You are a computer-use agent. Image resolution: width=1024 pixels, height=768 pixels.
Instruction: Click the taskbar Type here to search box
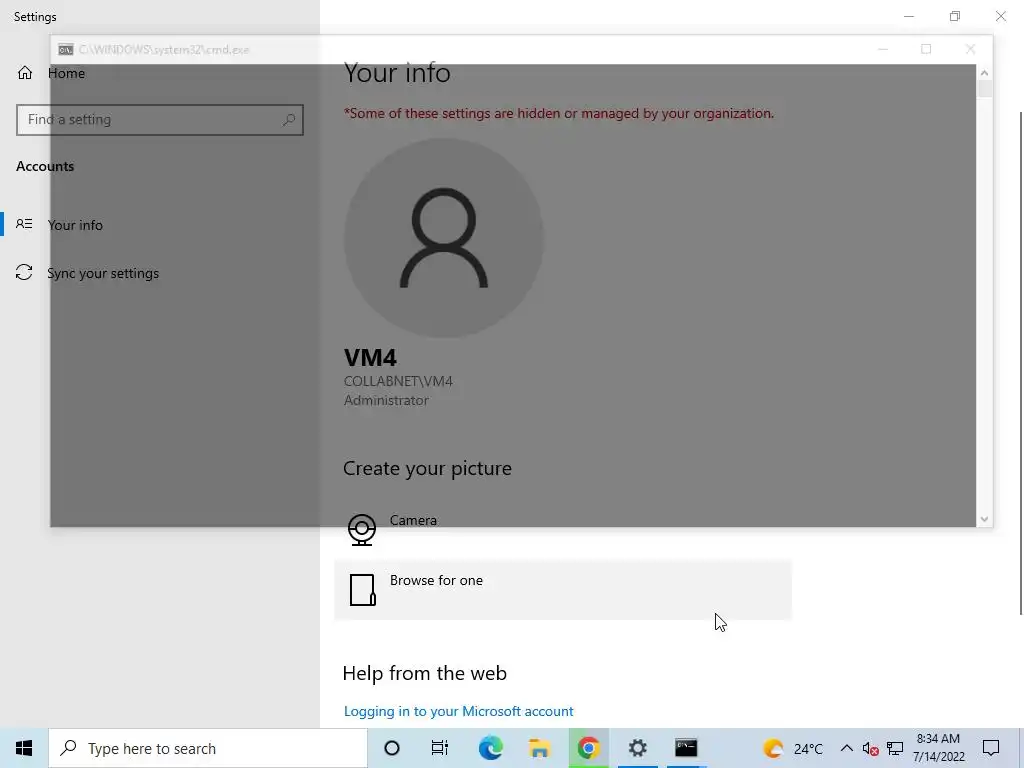(x=208, y=748)
